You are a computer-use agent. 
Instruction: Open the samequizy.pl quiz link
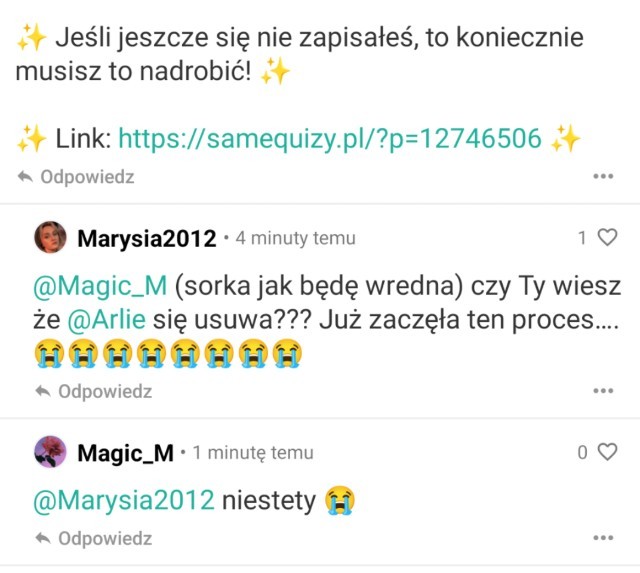(x=330, y=139)
